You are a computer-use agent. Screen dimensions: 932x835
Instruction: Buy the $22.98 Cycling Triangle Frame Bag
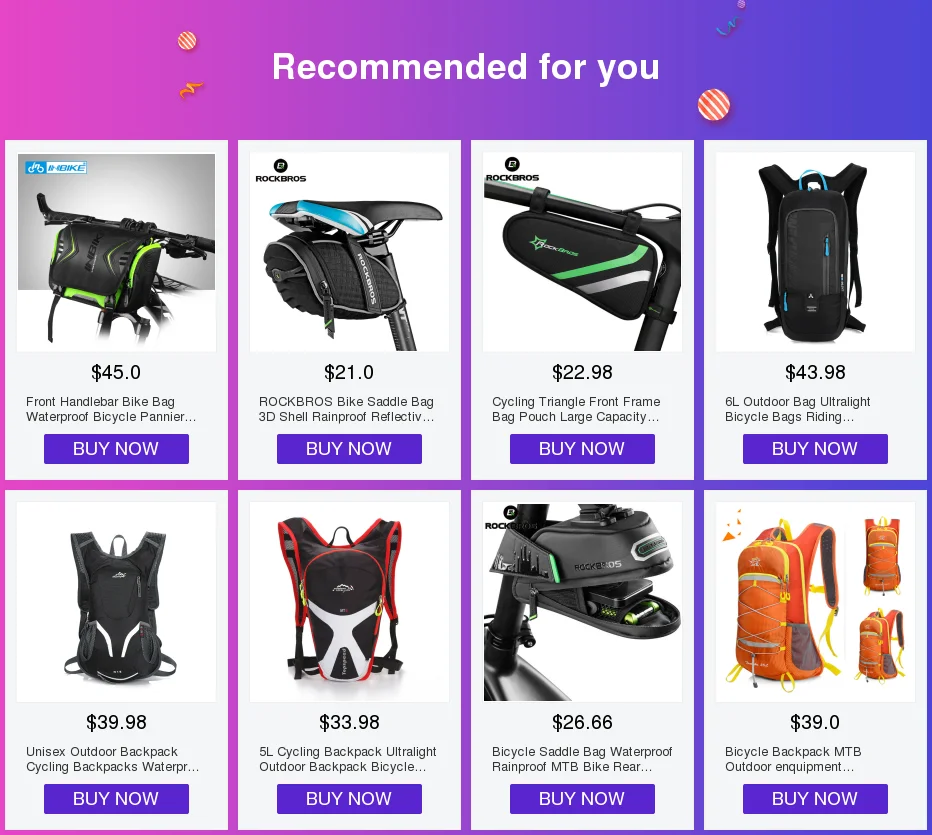click(582, 449)
